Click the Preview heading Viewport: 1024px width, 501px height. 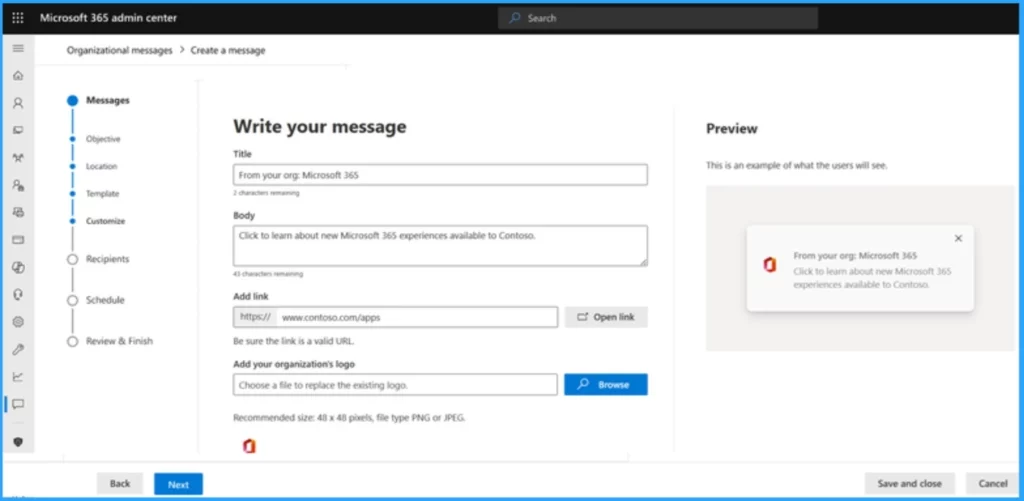coord(732,129)
